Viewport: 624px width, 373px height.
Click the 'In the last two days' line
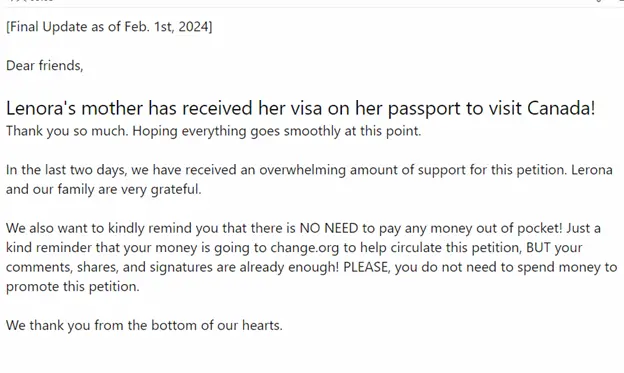309,170
